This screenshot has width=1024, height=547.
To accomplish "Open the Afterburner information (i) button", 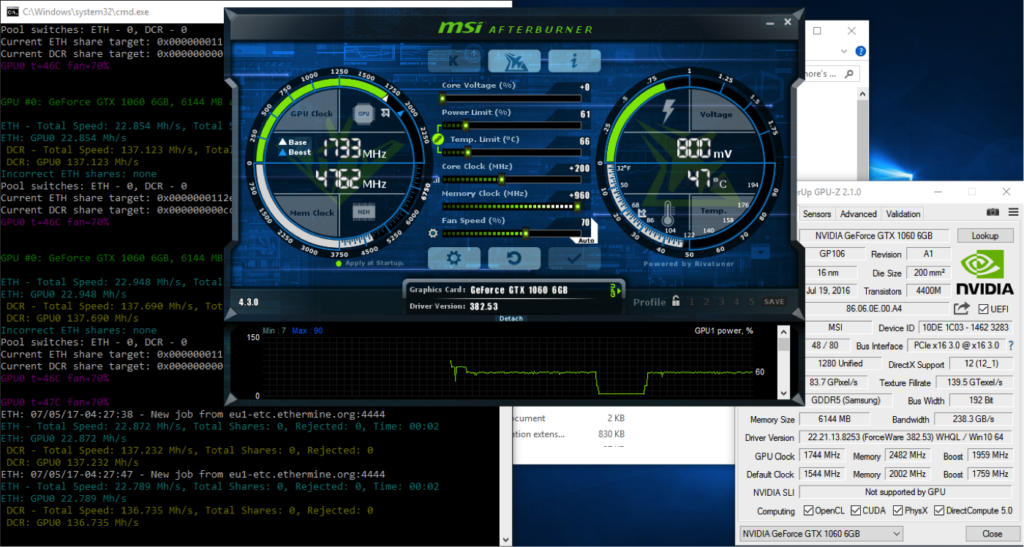I will coord(574,61).
